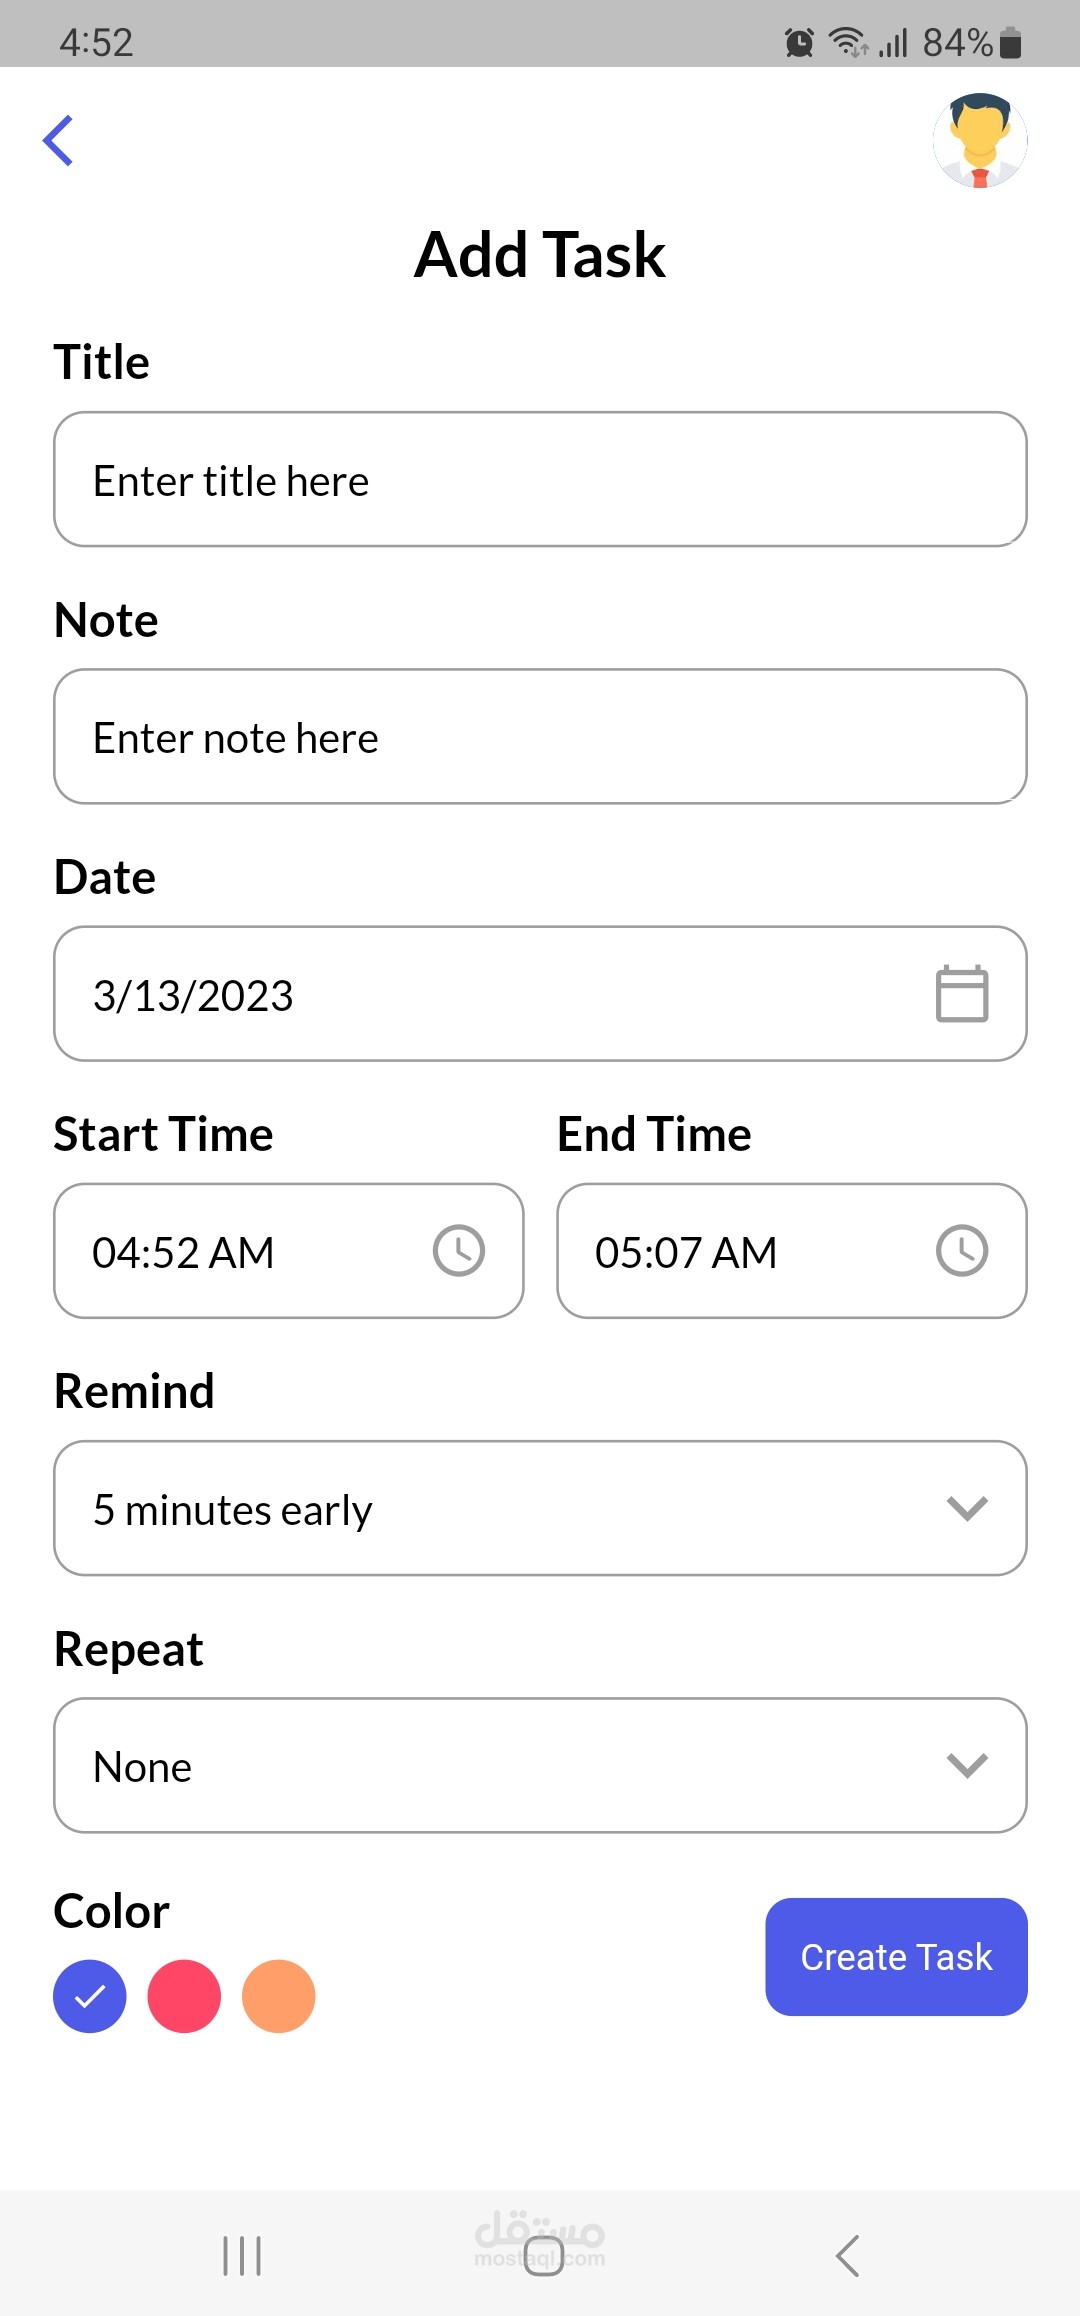Expand the Repeat dropdown chevron
1080x2316 pixels.
967,1765
